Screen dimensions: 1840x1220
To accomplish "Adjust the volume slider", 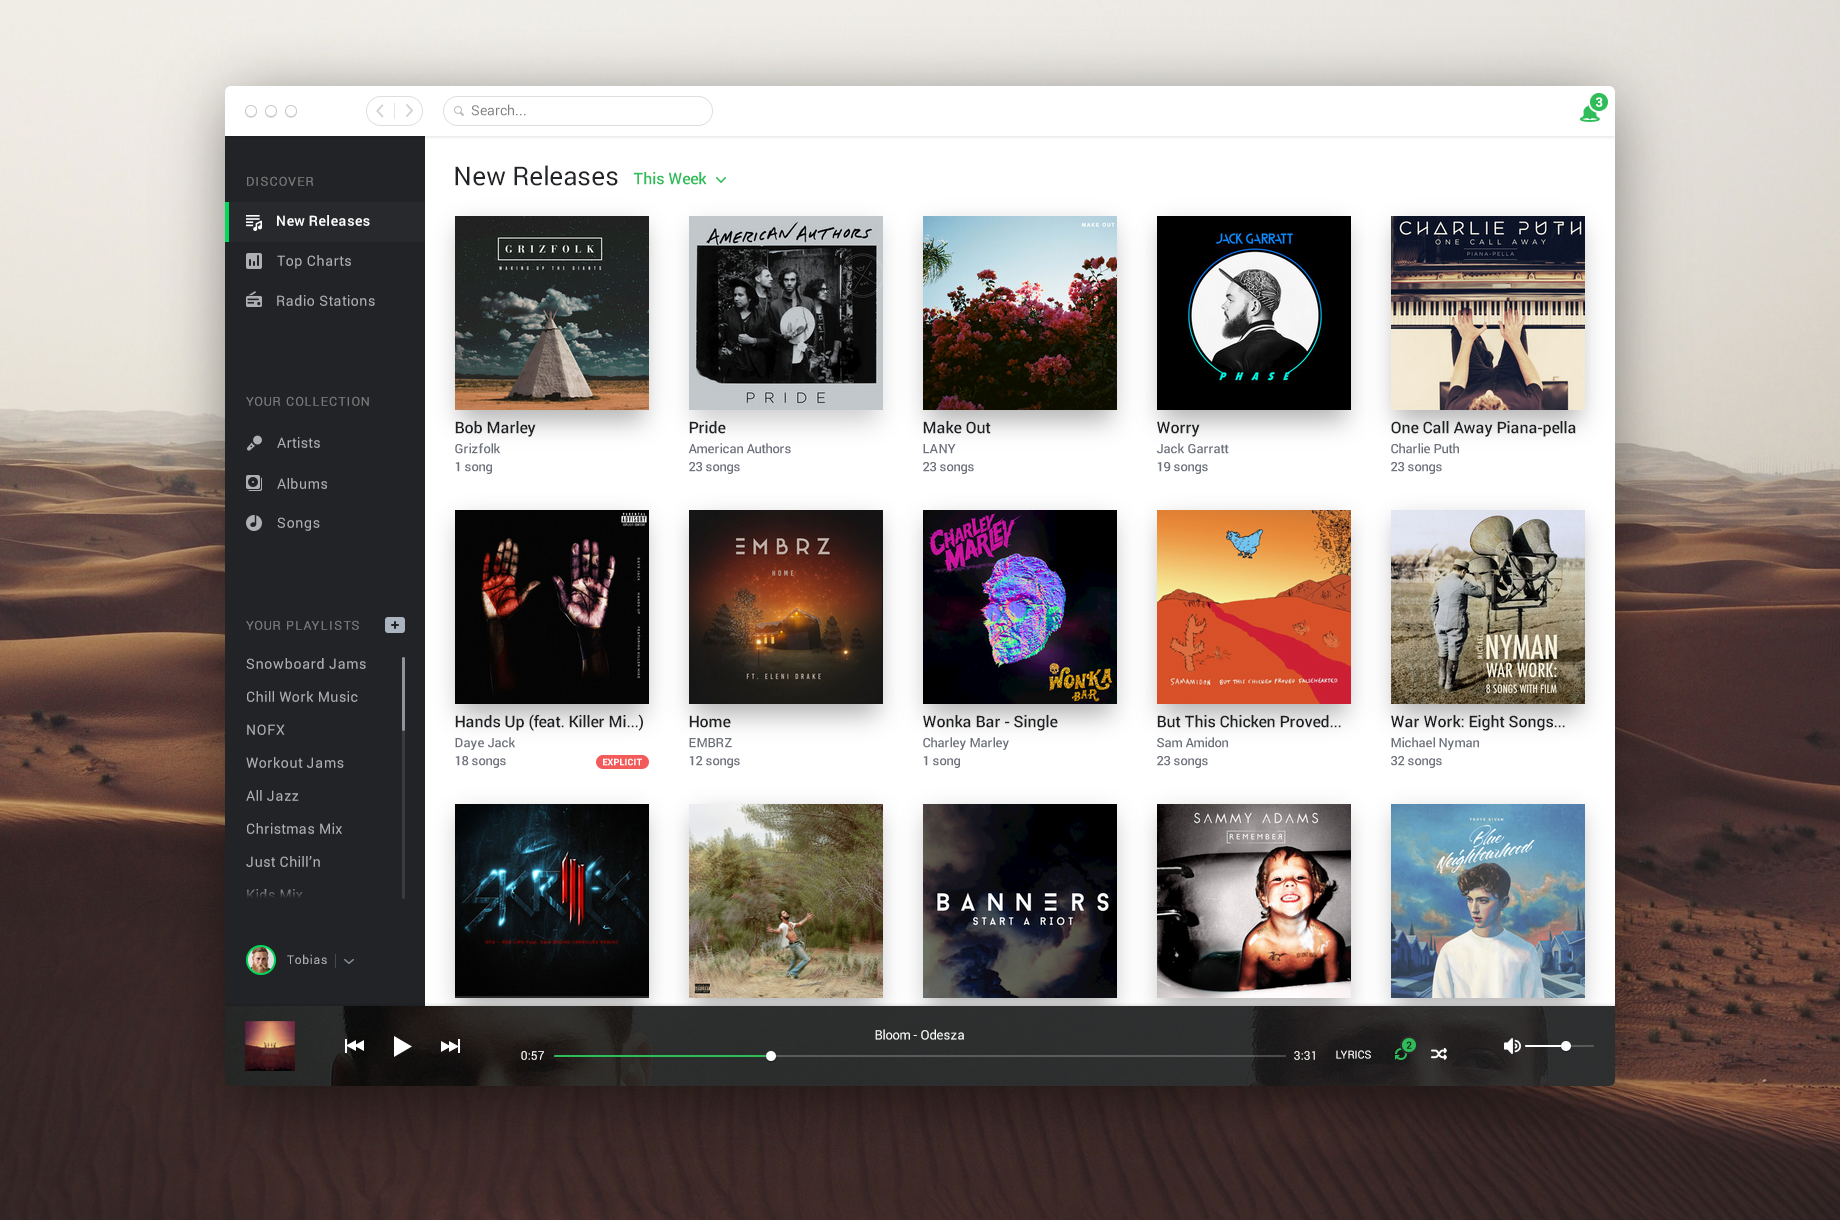I will click(1559, 1046).
